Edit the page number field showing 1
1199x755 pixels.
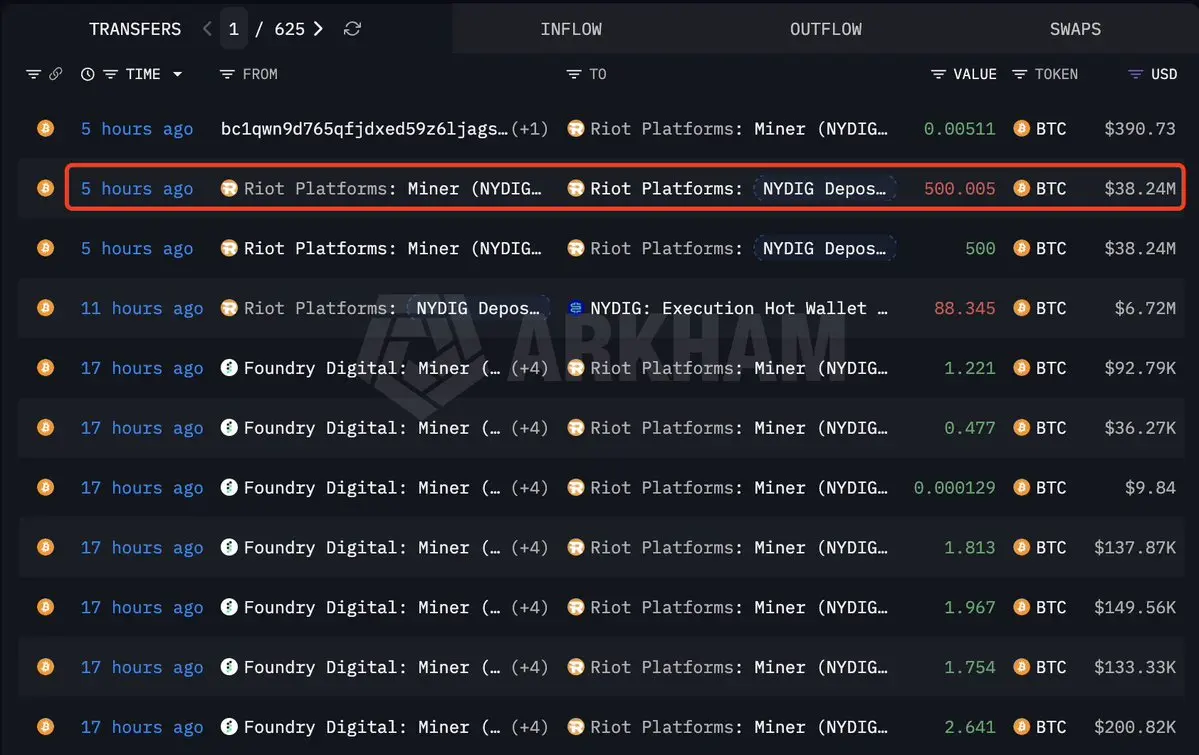point(234,29)
